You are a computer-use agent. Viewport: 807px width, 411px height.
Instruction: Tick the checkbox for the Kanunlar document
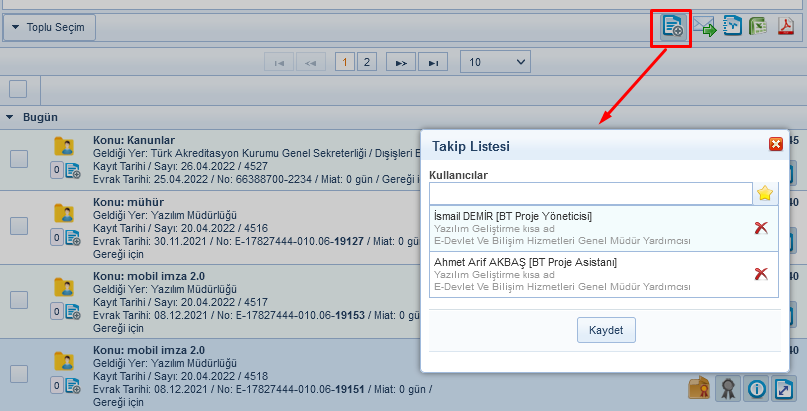(19, 158)
